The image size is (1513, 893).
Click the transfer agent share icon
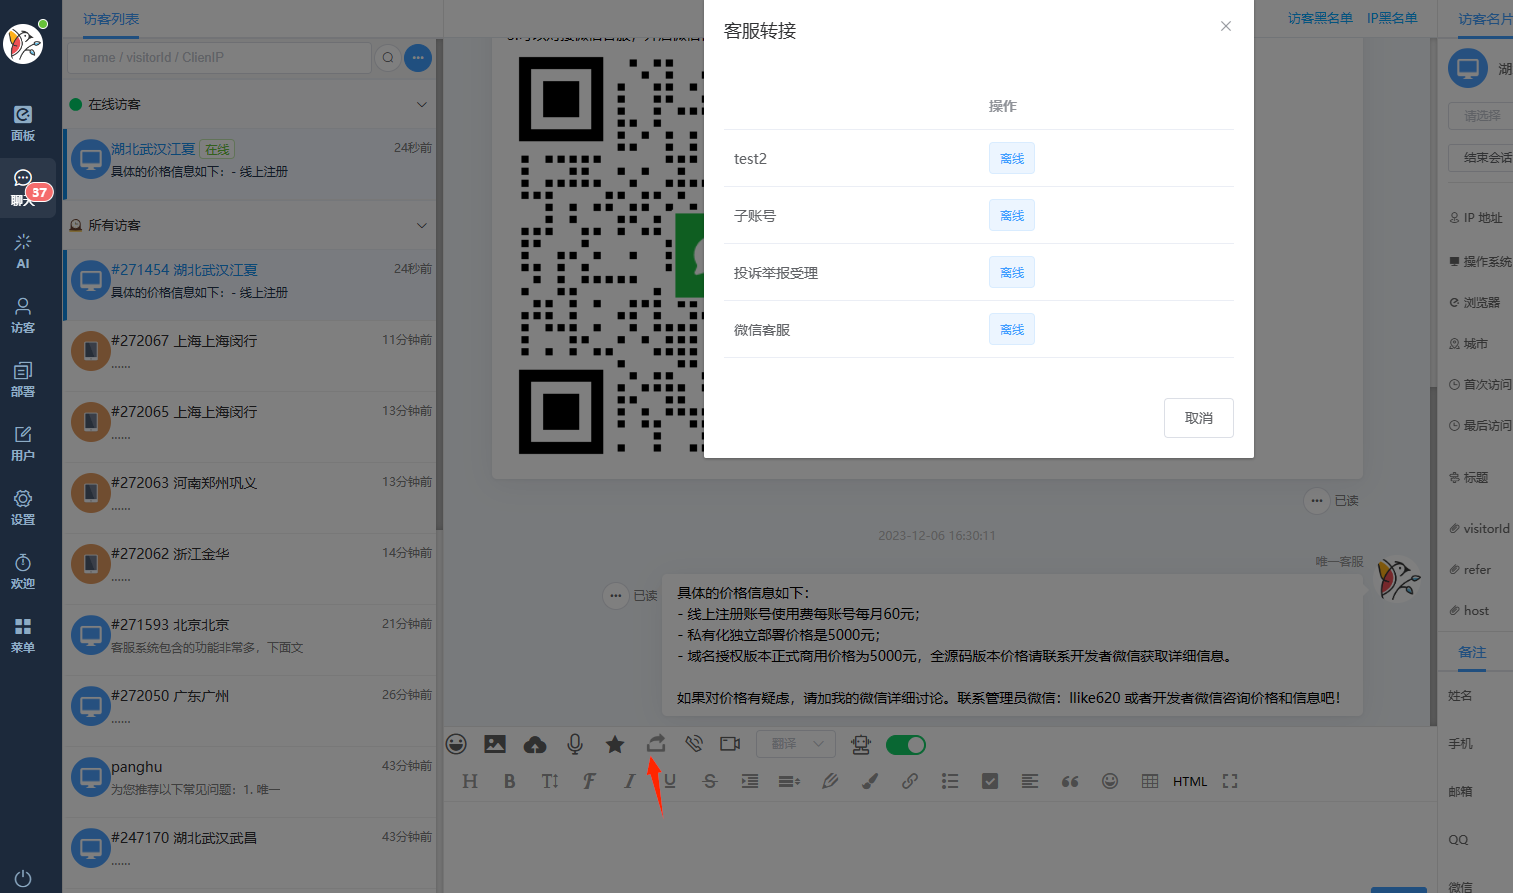[x=656, y=743]
